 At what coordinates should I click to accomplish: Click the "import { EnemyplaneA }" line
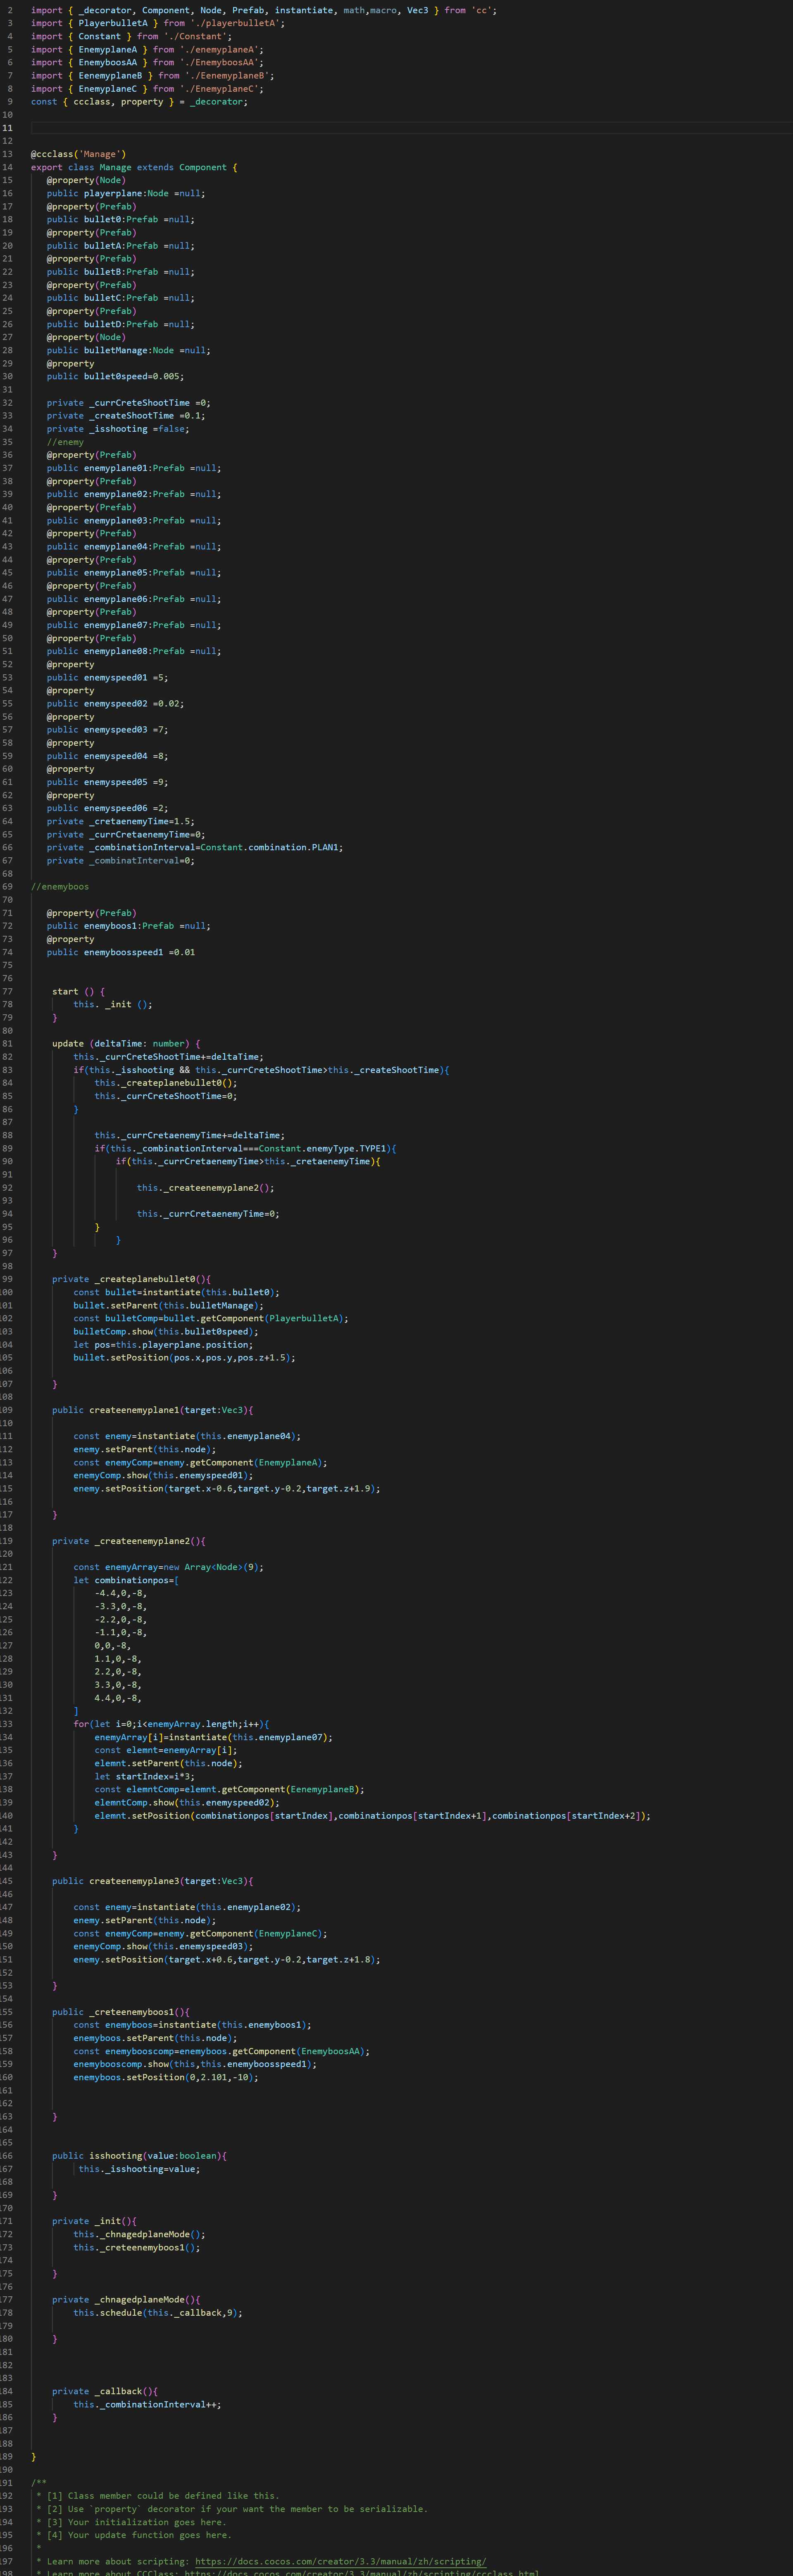click(x=148, y=49)
